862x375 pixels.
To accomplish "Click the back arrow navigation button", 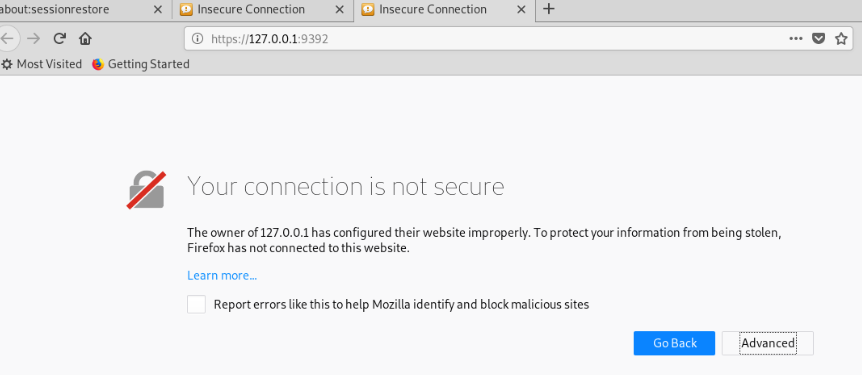I will pos(8,38).
